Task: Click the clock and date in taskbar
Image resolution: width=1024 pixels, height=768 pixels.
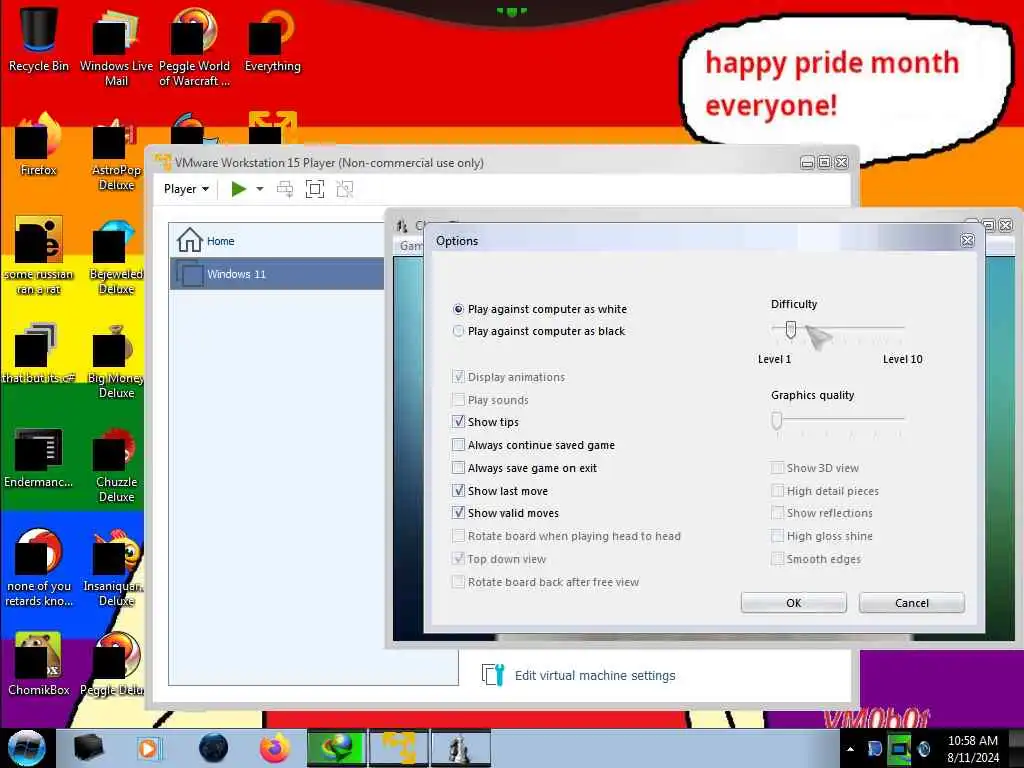Action: pyautogui.click(x=972, y=749)
